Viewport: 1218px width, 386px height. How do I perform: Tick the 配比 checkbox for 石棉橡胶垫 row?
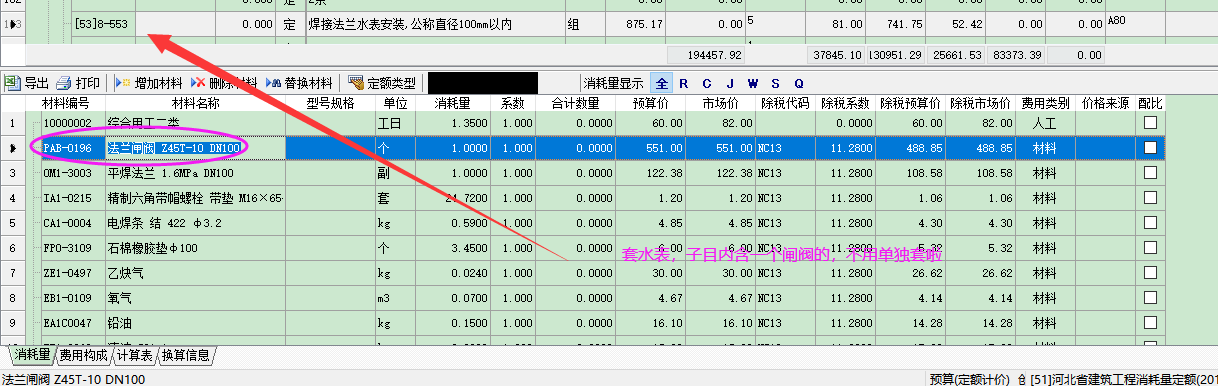pyautogui.click(x=1150, y=247)
